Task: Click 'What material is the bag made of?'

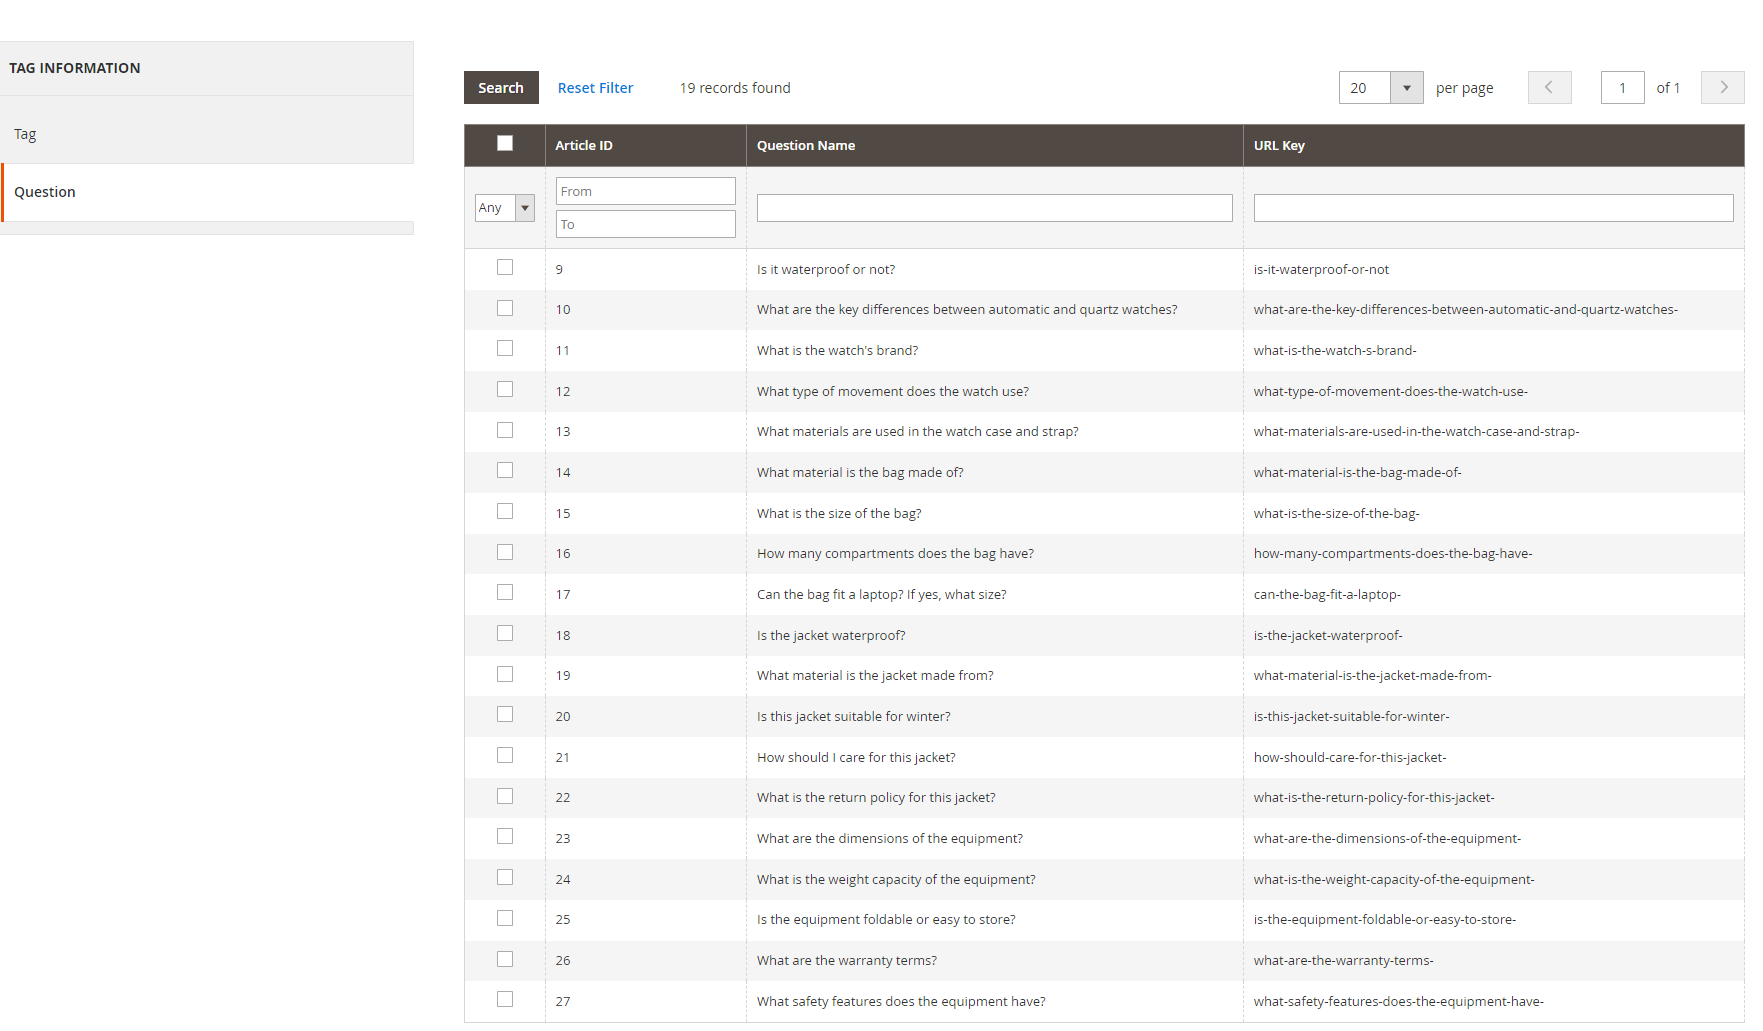Action: 860,472
